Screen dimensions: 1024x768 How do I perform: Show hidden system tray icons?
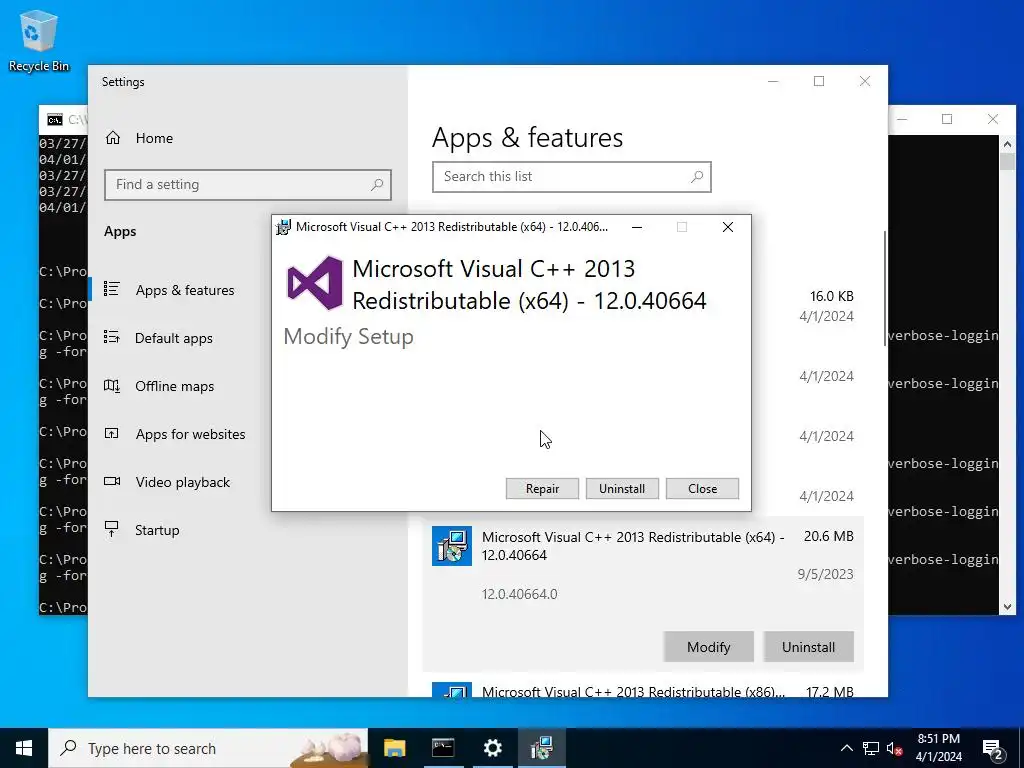(x=846, y=748)
